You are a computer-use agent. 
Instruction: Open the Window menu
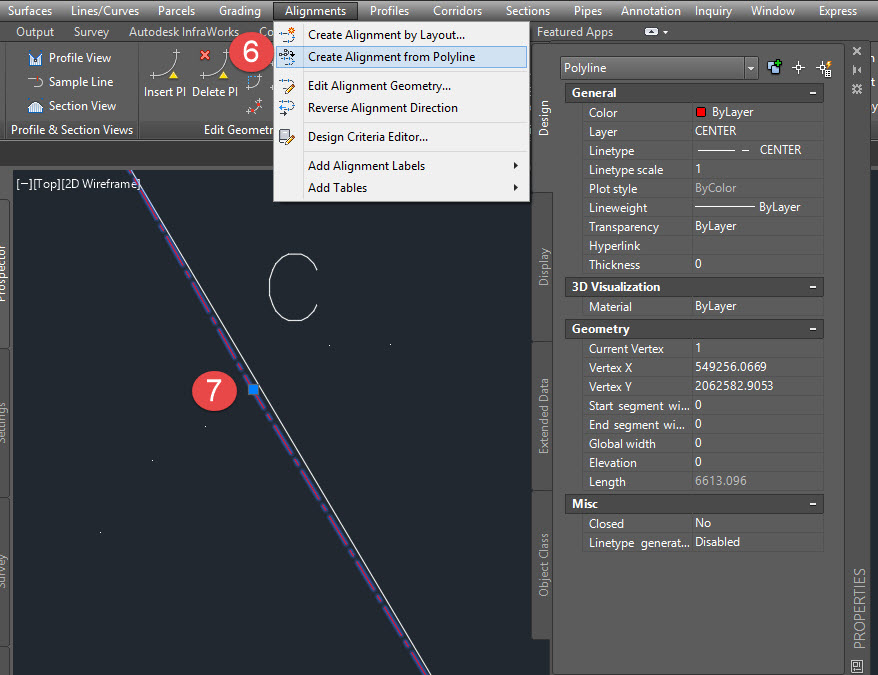773,11
